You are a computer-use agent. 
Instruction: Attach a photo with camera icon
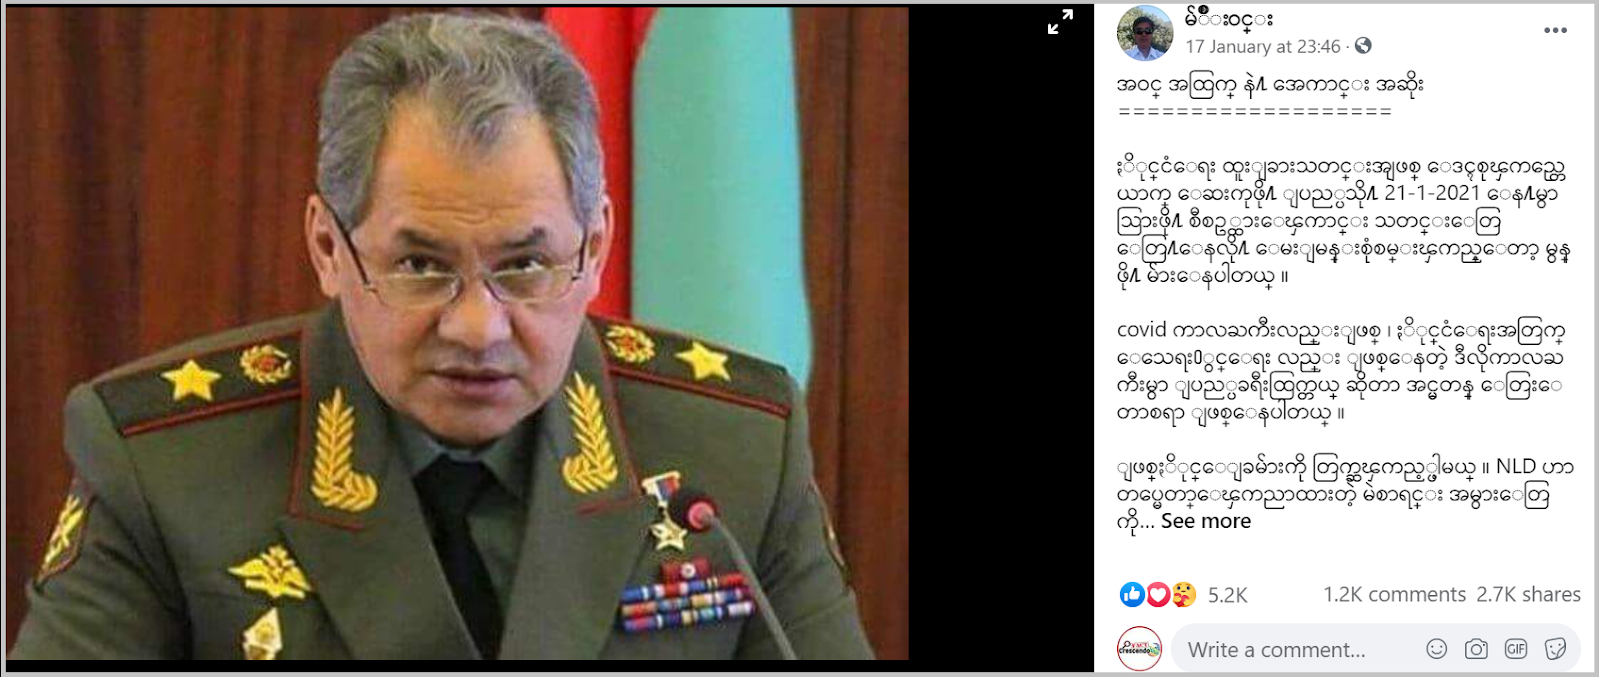pos(1476,649)
